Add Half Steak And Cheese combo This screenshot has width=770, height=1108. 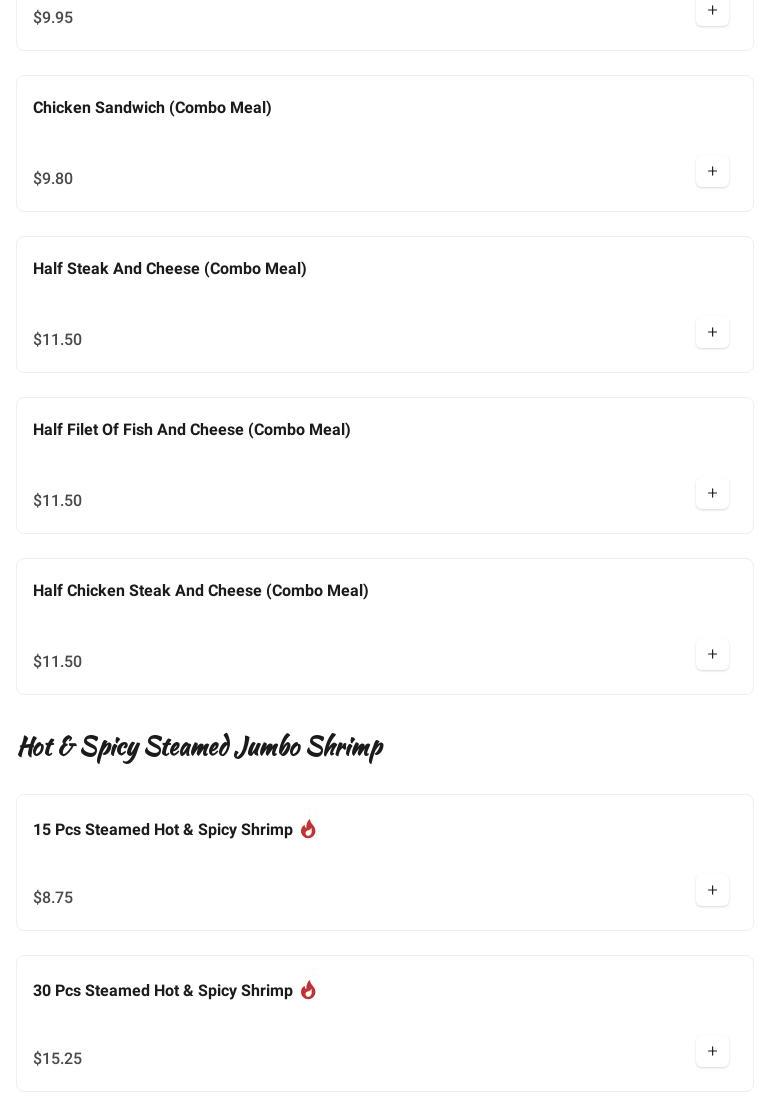(712, 332)
